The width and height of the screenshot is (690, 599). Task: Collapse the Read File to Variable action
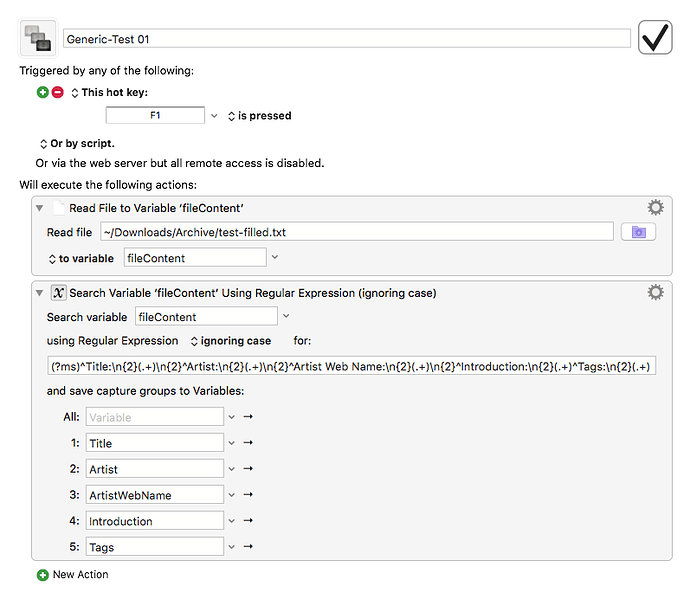coord(40,208)
